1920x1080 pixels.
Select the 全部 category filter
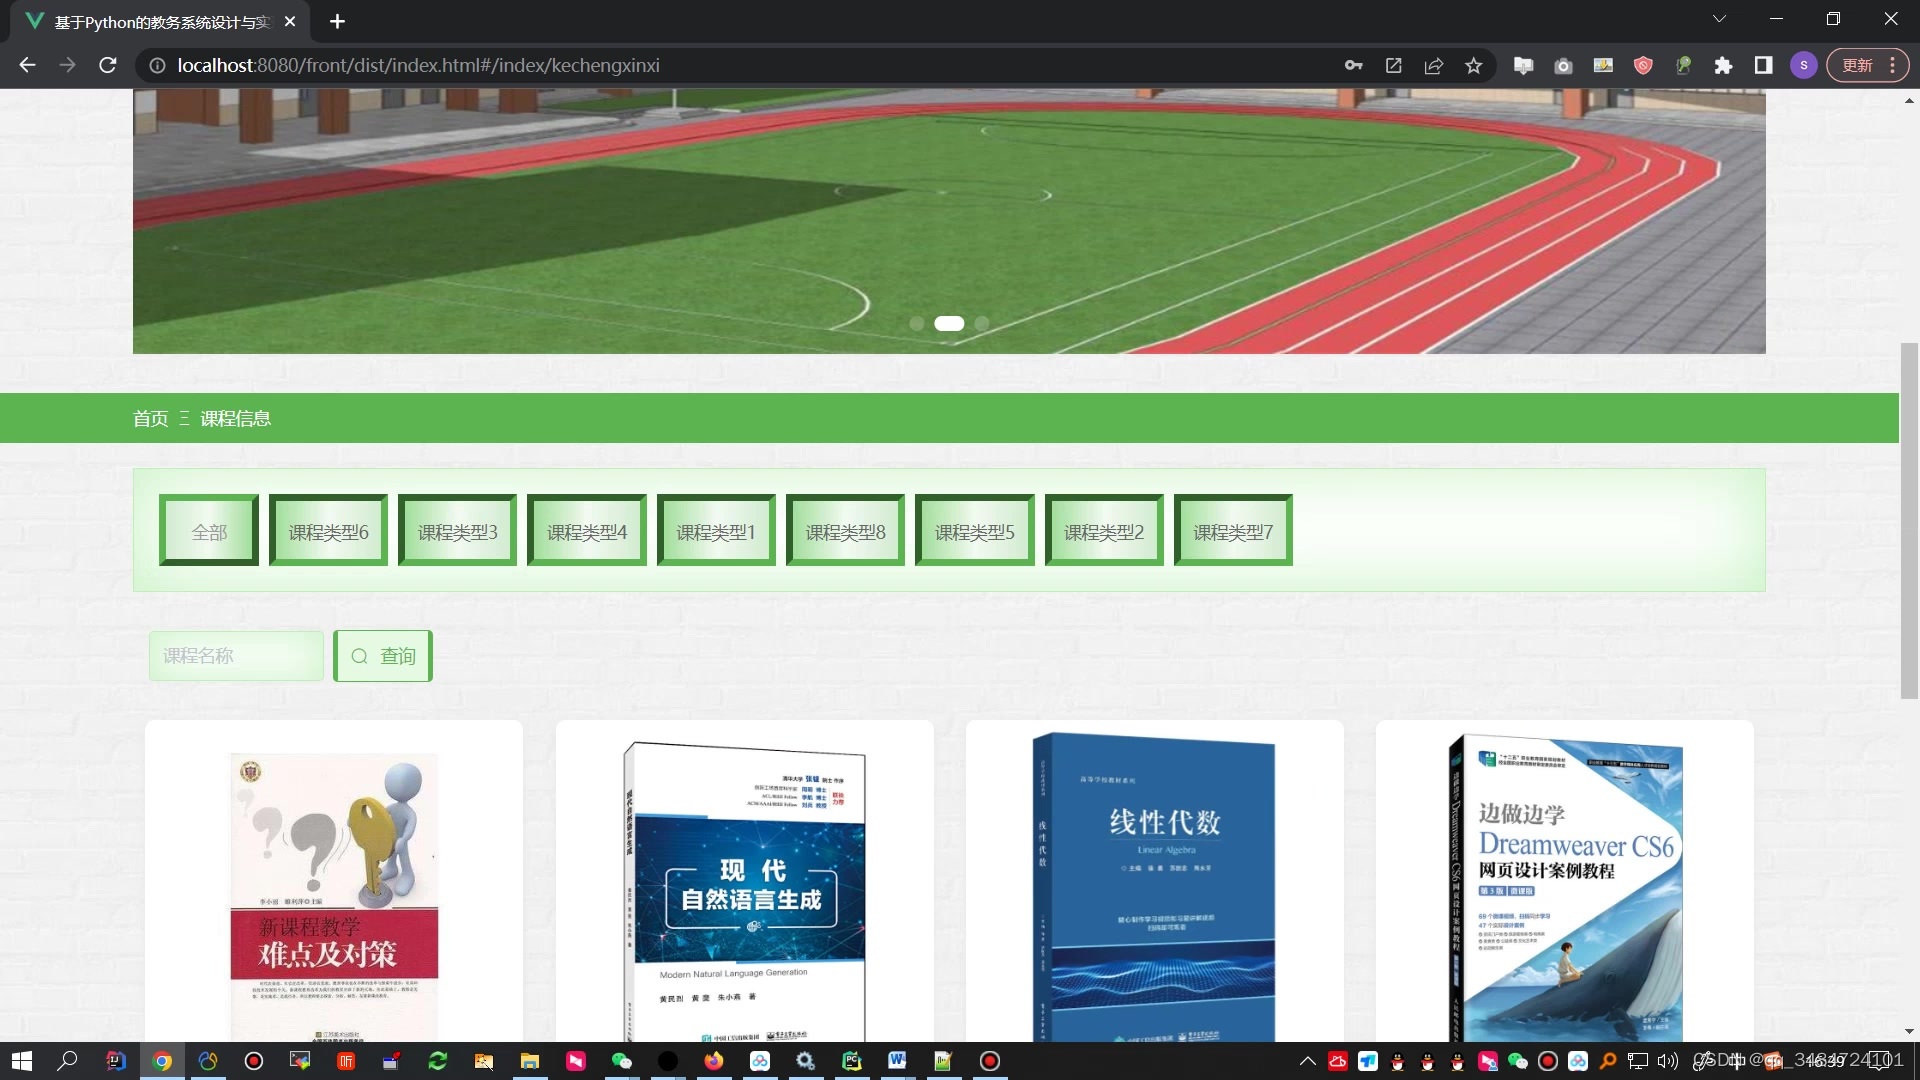pyautogui.click(x=209, y=531)
